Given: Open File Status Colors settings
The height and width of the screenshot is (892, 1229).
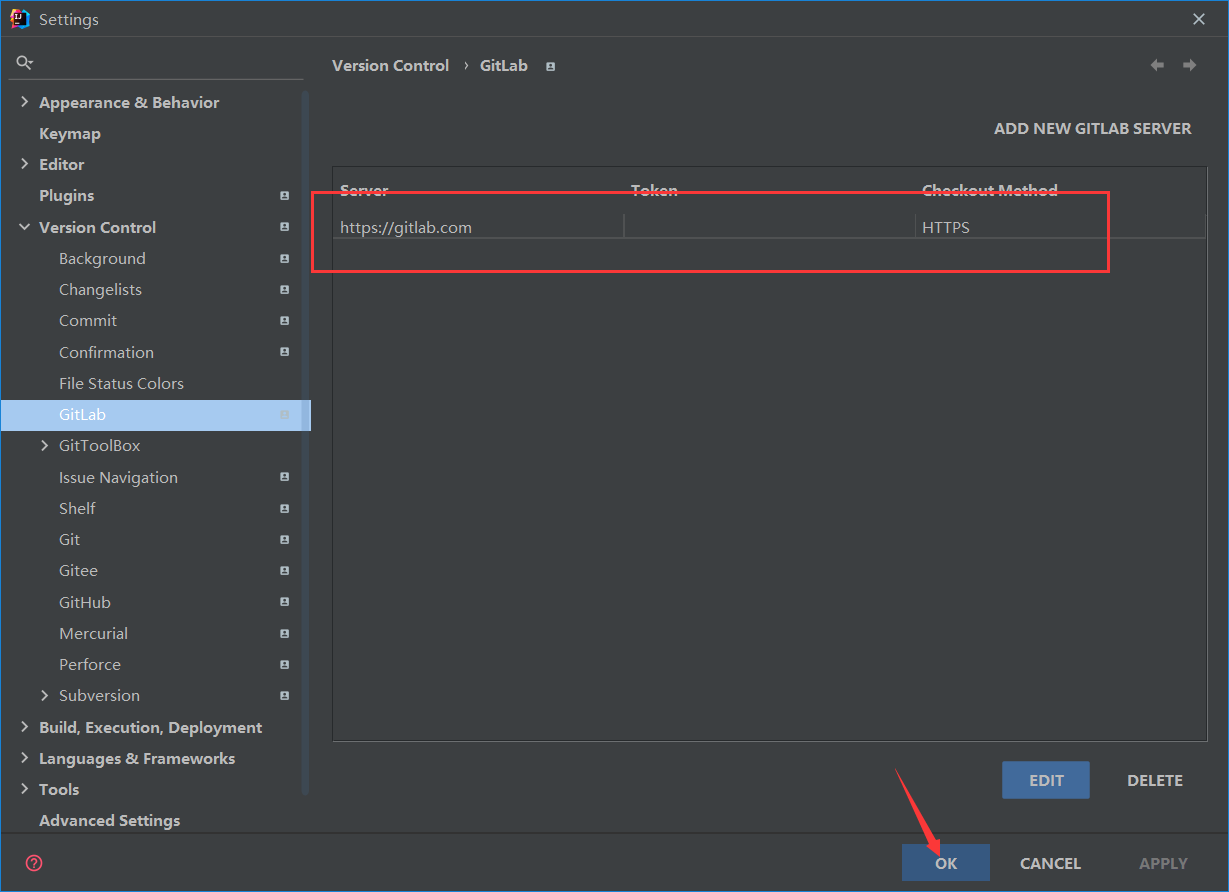Looking at the screenshot, I should point(121,383).
